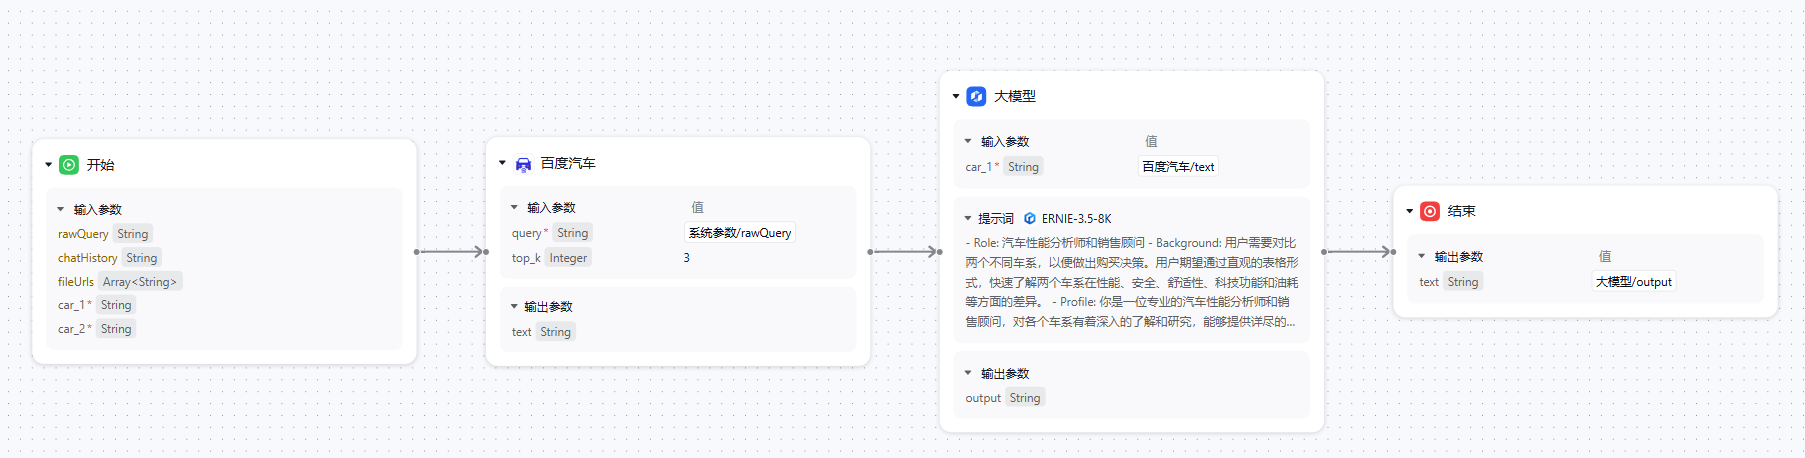This screenshot has width=1805, height=458.
Task: Click the Baidu Auto car icon
Action: pos(523,164)
